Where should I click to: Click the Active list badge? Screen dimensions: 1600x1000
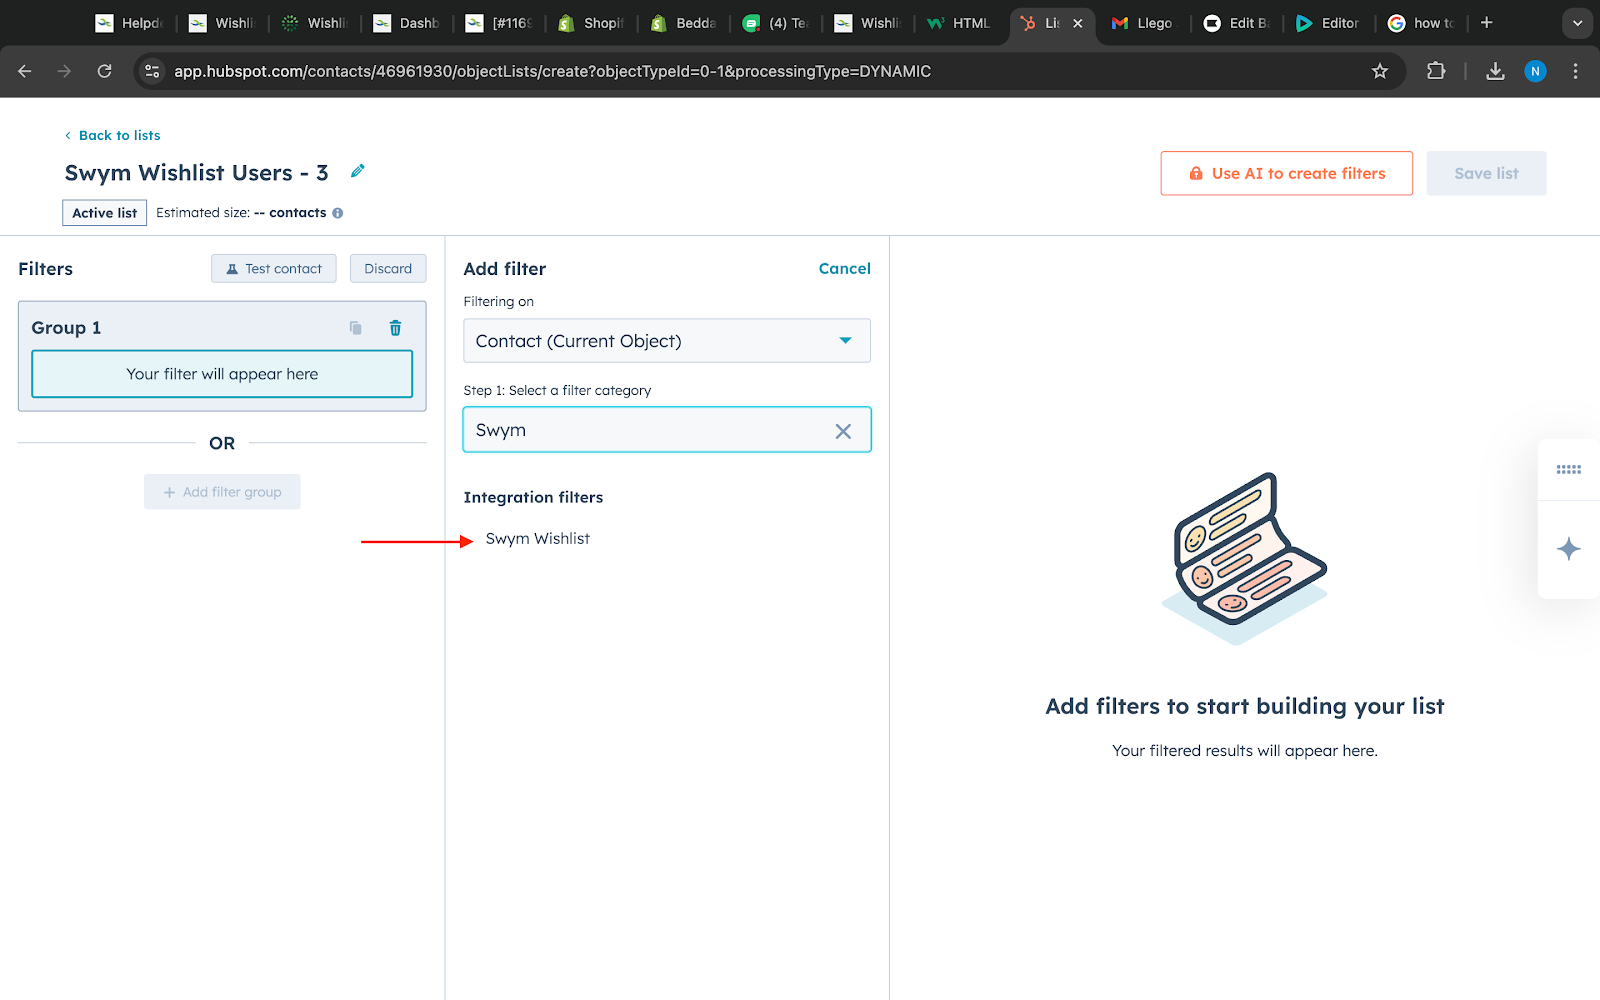(104, 213)
